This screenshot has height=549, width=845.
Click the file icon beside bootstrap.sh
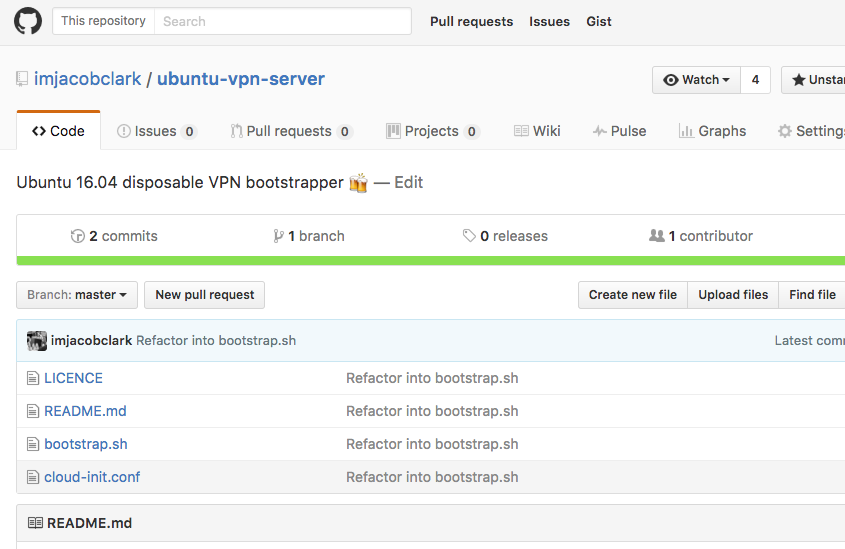click(33, 444)
